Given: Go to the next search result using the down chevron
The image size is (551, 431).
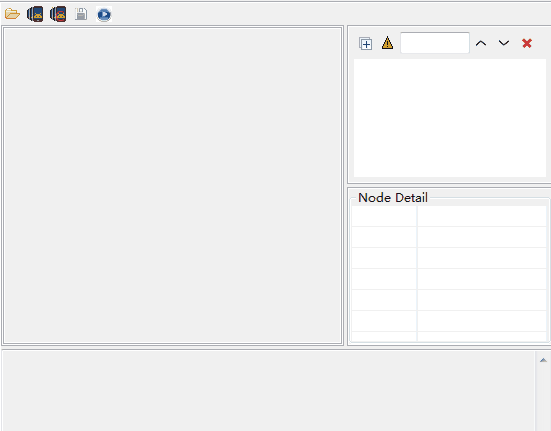Looking at the screenshot, I should tap(504, 43).
